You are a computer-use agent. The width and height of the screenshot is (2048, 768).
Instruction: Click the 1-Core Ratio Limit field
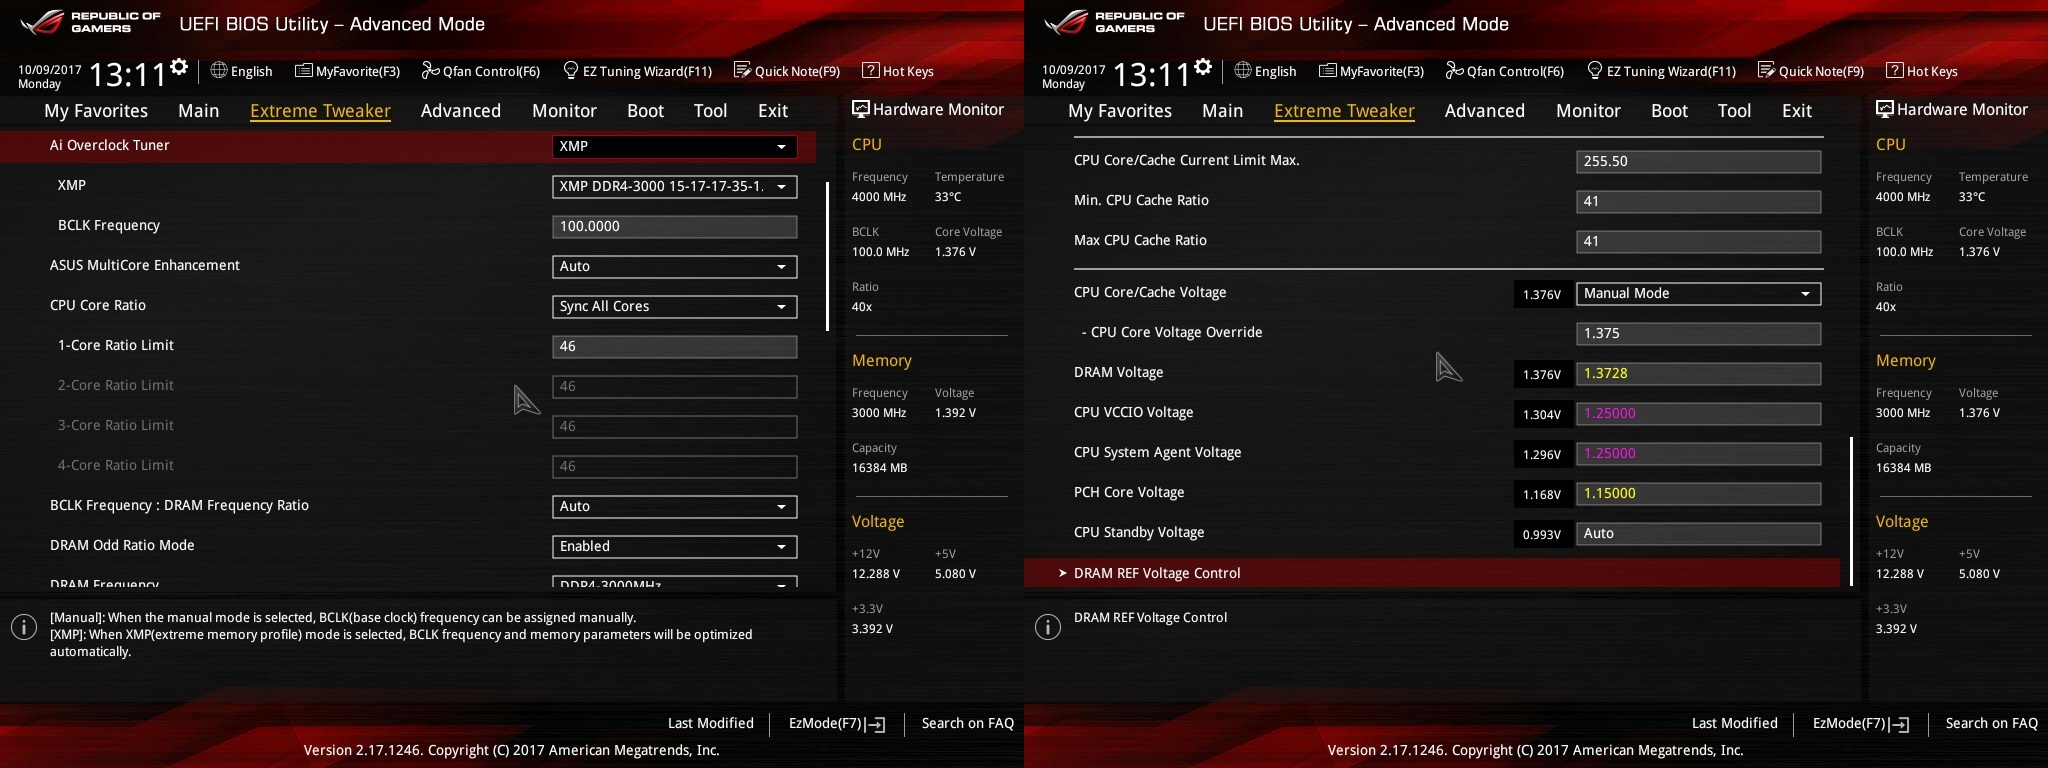pyautogui.click(x=675, y=346)
